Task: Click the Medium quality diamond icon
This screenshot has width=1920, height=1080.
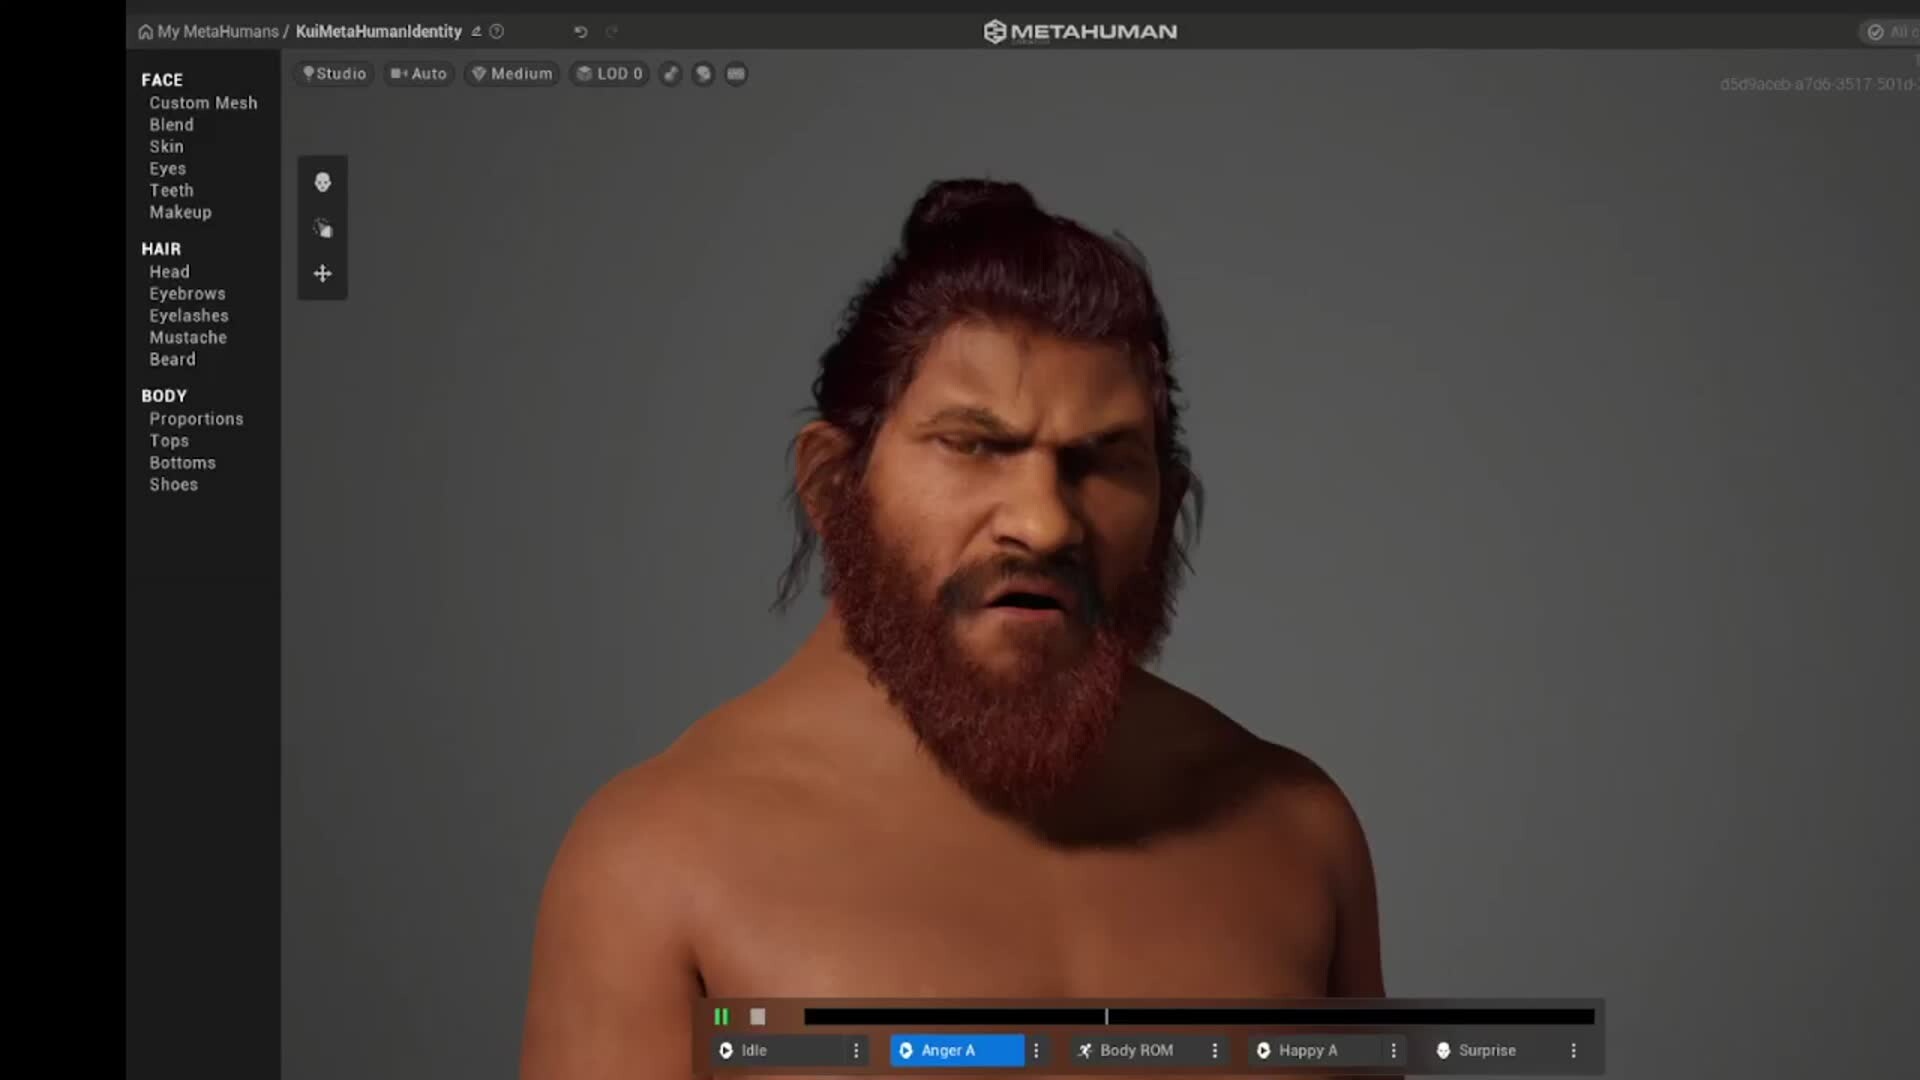Action: tap(480, 73)
